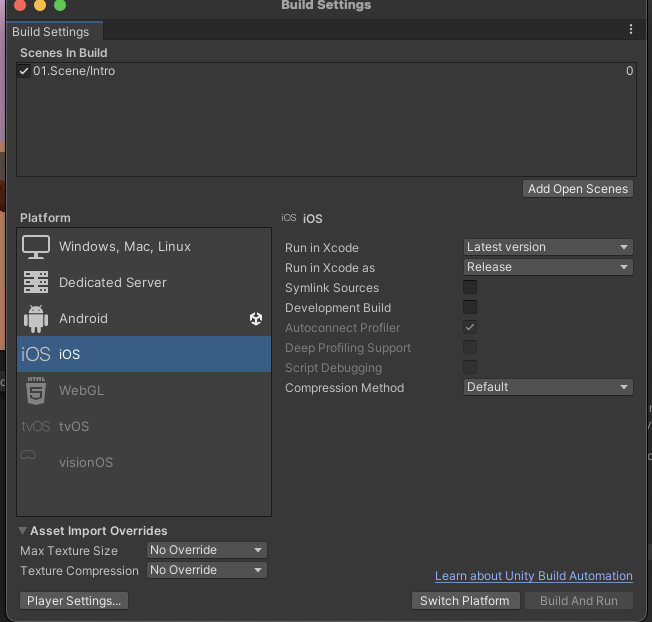Click the Android robot icon
Viewport: 652px width, 622px height.
point(36,318)
